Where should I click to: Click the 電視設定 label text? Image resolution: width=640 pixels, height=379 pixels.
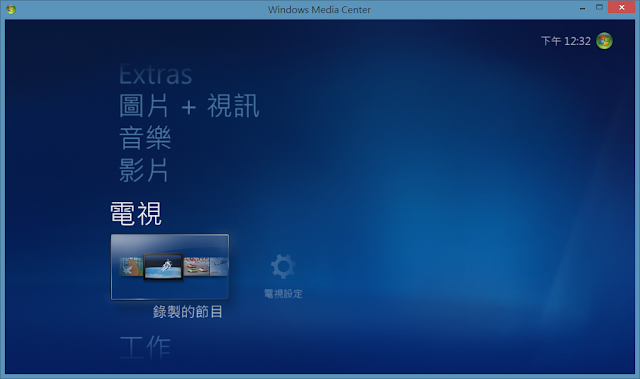pyautogui.click(x=283, y=293)
